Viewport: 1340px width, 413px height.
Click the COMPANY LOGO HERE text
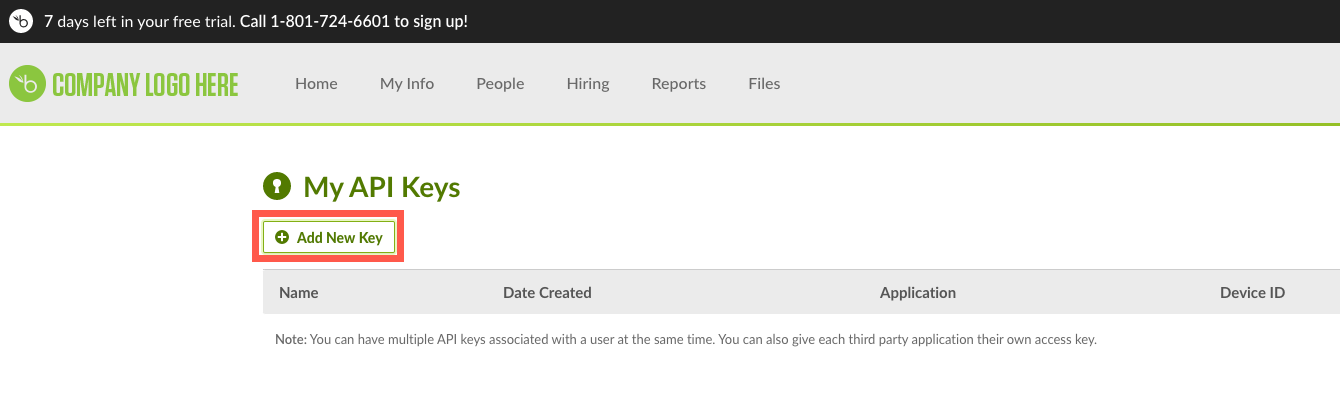(145, 85)
